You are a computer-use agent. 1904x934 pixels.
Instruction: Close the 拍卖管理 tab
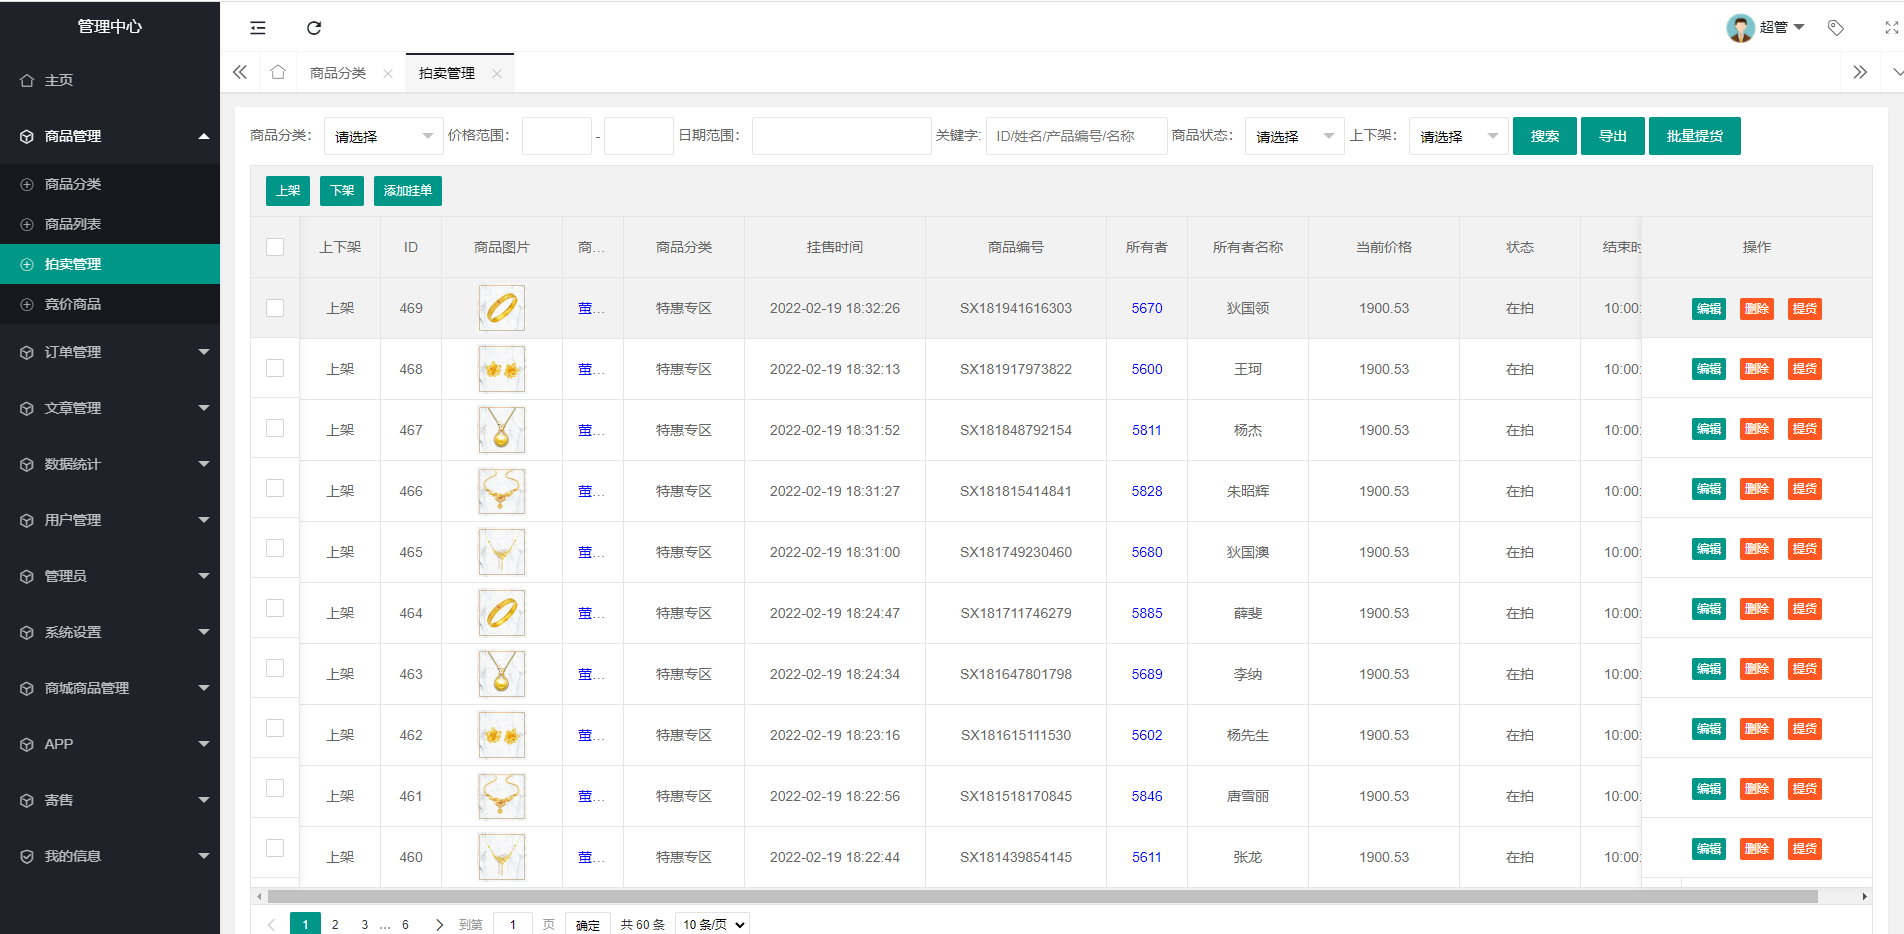(497, 73)
